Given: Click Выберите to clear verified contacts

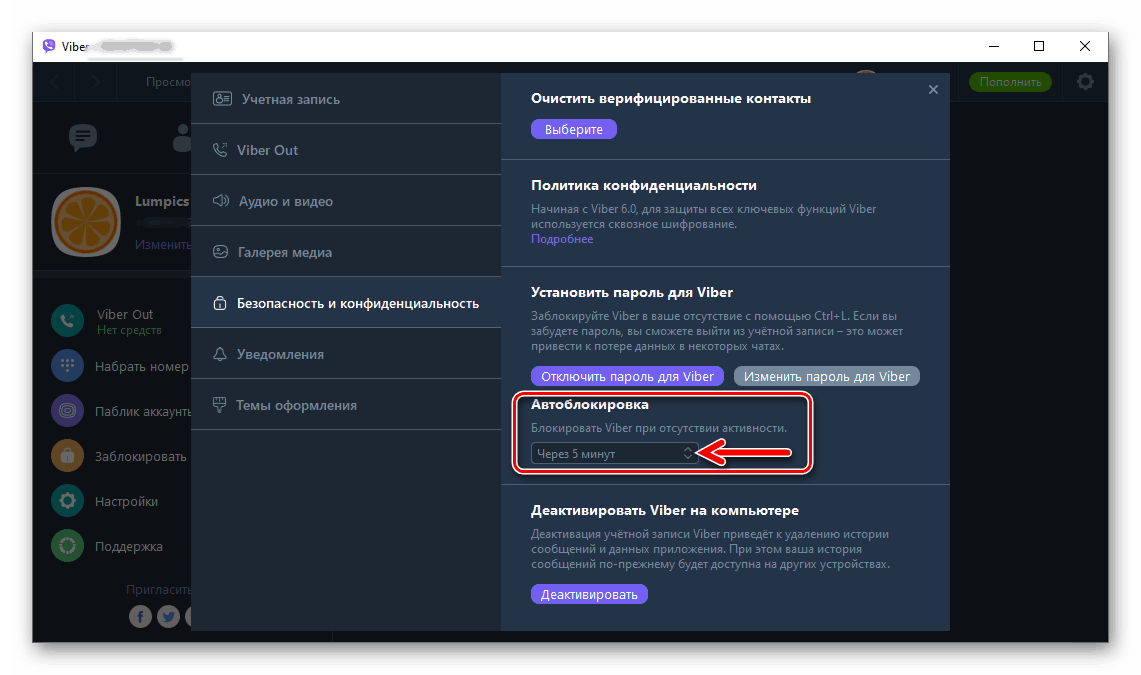Looking at the screenshot, I should coord(573,129).
